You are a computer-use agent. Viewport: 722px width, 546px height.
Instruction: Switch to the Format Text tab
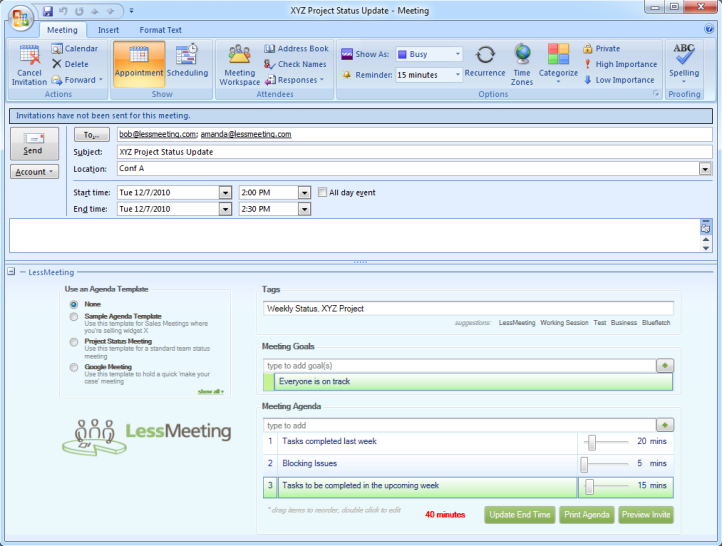(161, 30)
